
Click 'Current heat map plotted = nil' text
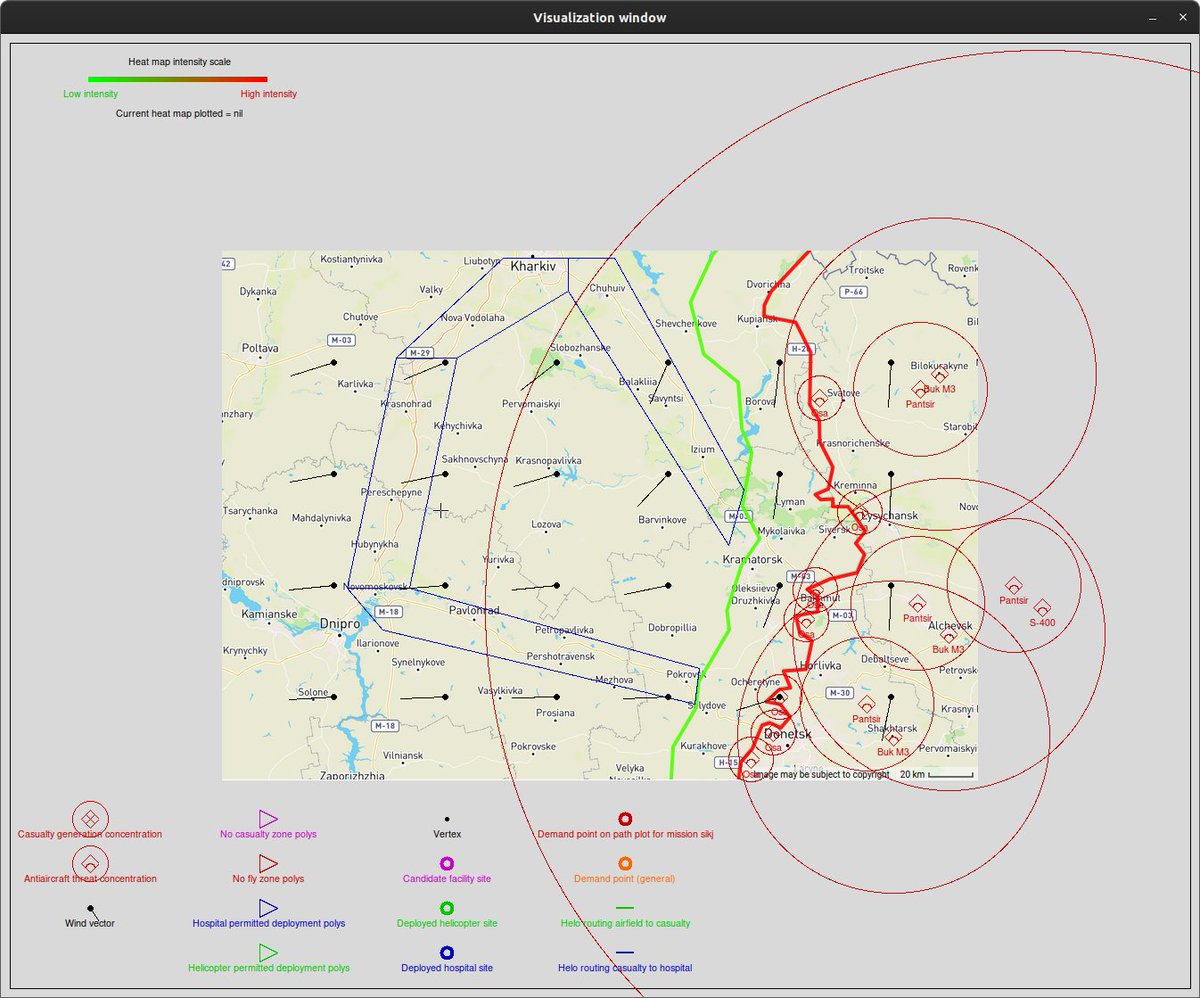click(179, 114)
